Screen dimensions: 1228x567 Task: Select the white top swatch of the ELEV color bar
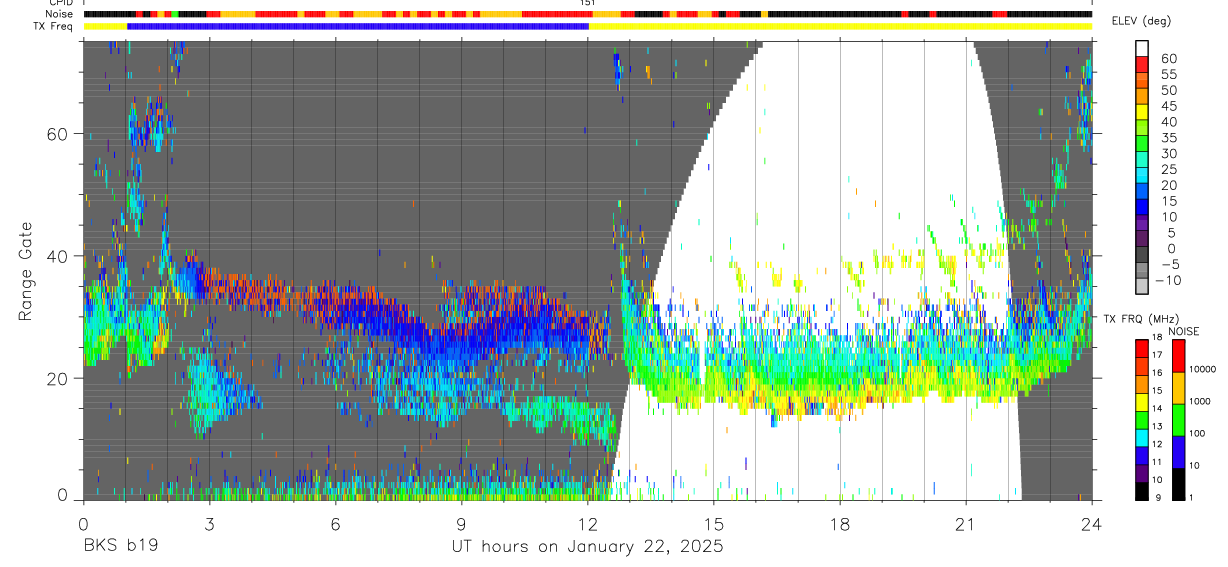1142,46
